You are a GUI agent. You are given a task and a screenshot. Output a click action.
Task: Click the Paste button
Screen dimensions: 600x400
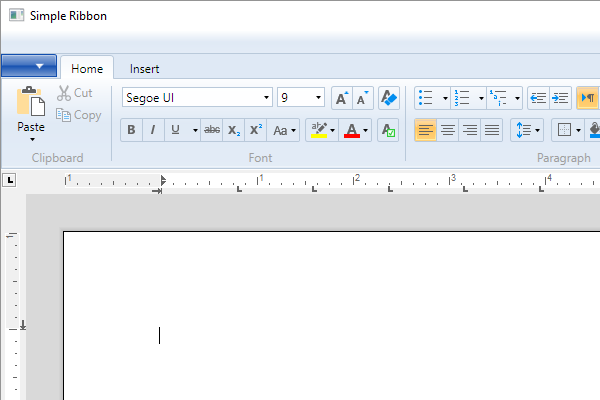tap(31, 108)
